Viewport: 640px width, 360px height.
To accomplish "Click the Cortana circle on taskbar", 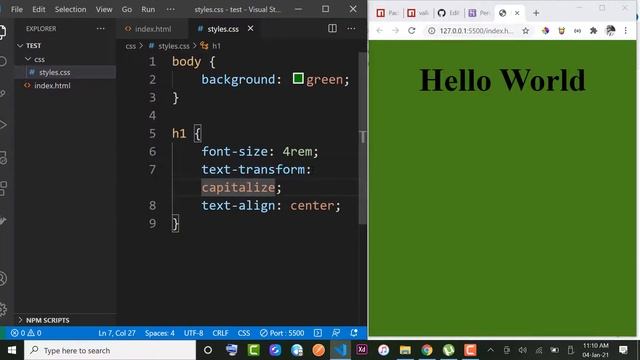I will [x=208, y=350].
